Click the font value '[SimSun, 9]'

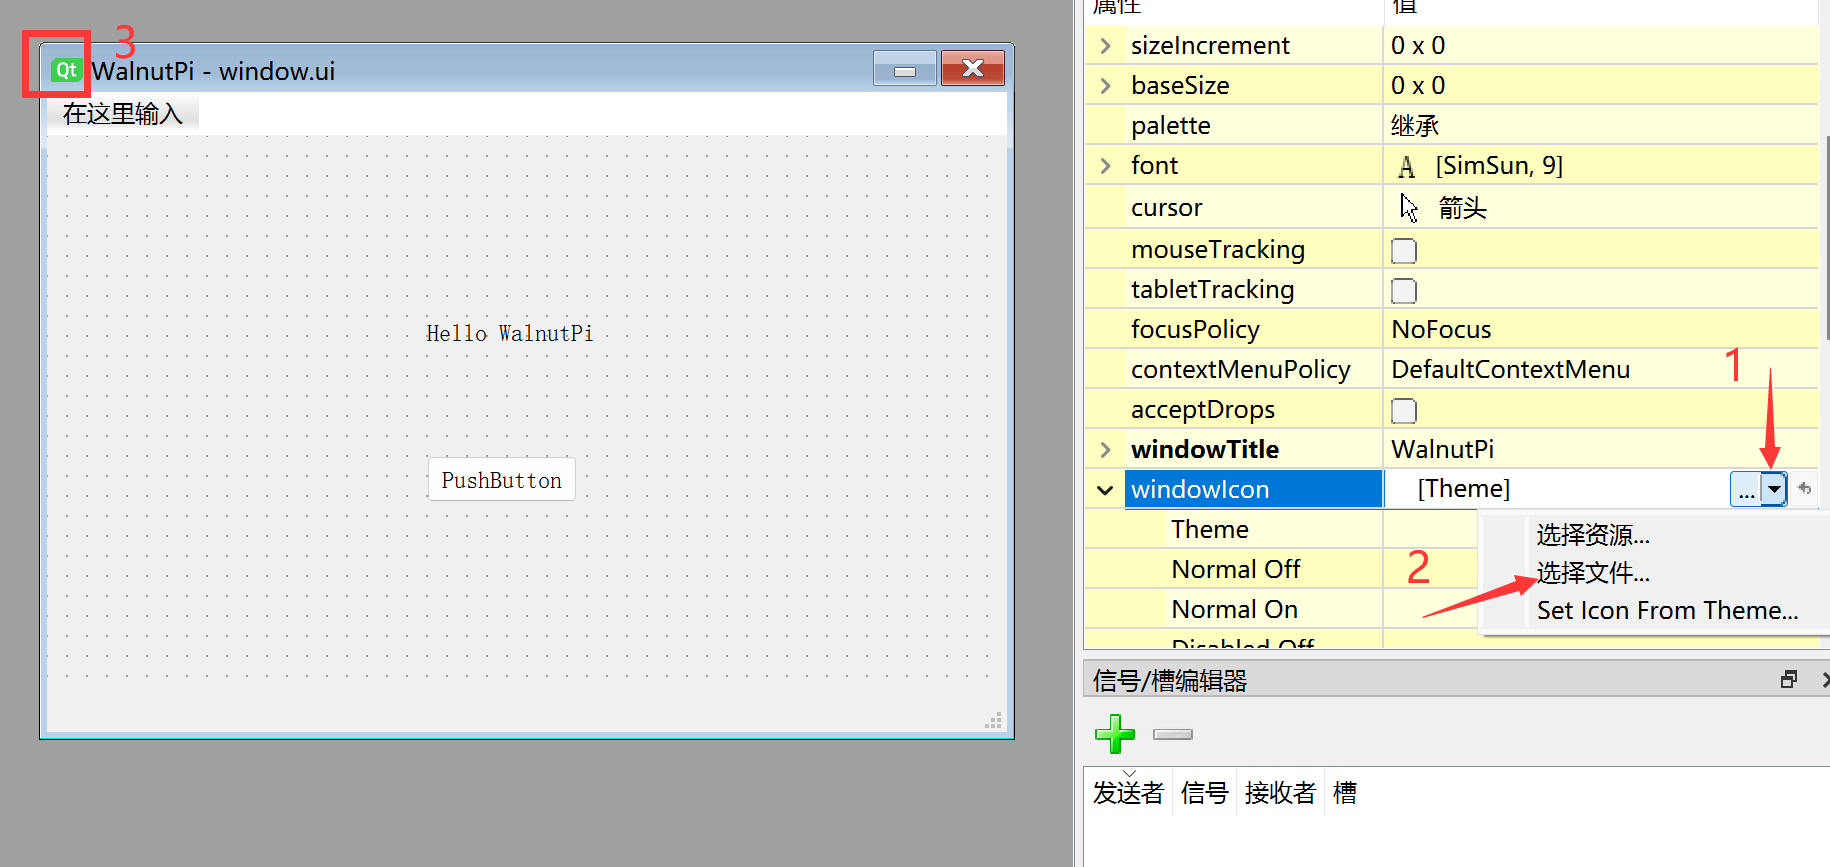pos(1499,166)
